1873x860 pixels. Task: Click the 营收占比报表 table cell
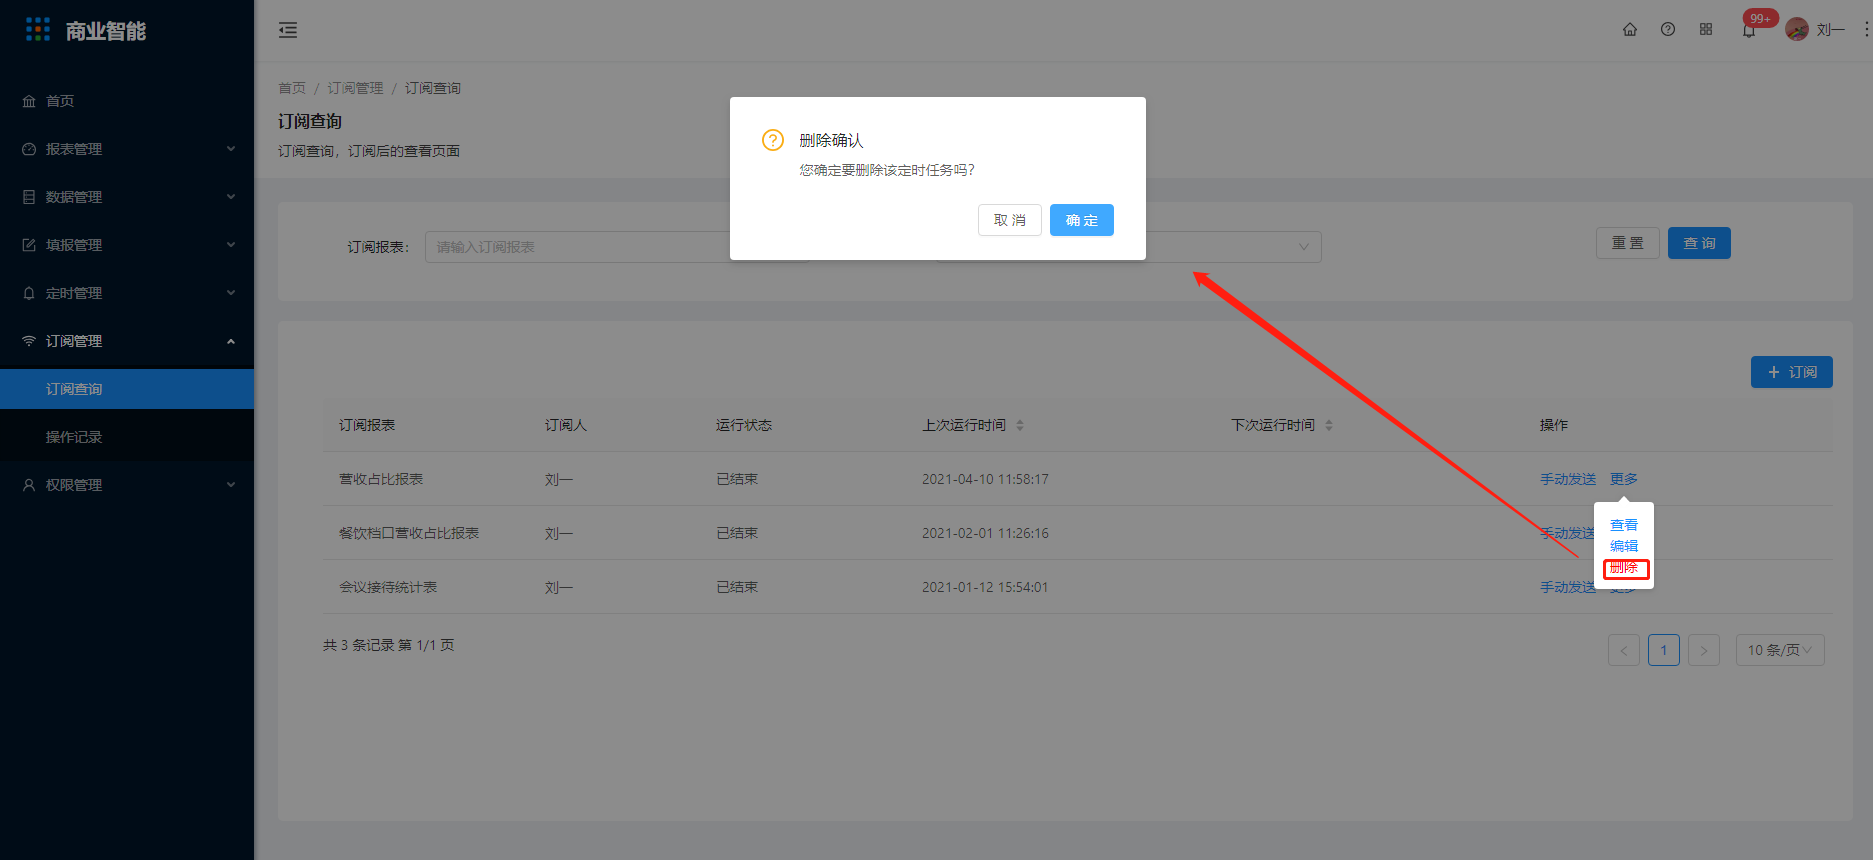pyautogui.click(x=381, y=479)
